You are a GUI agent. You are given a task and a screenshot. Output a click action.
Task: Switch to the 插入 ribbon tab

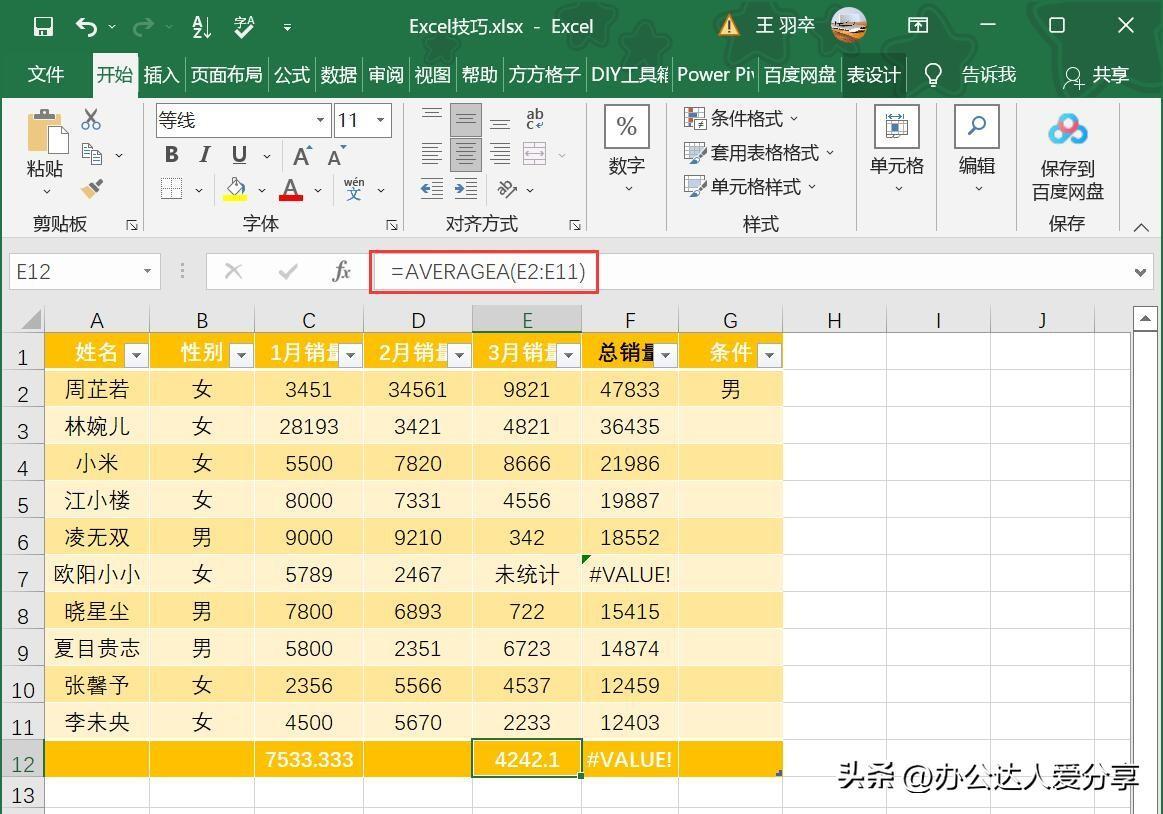(160, 75)
